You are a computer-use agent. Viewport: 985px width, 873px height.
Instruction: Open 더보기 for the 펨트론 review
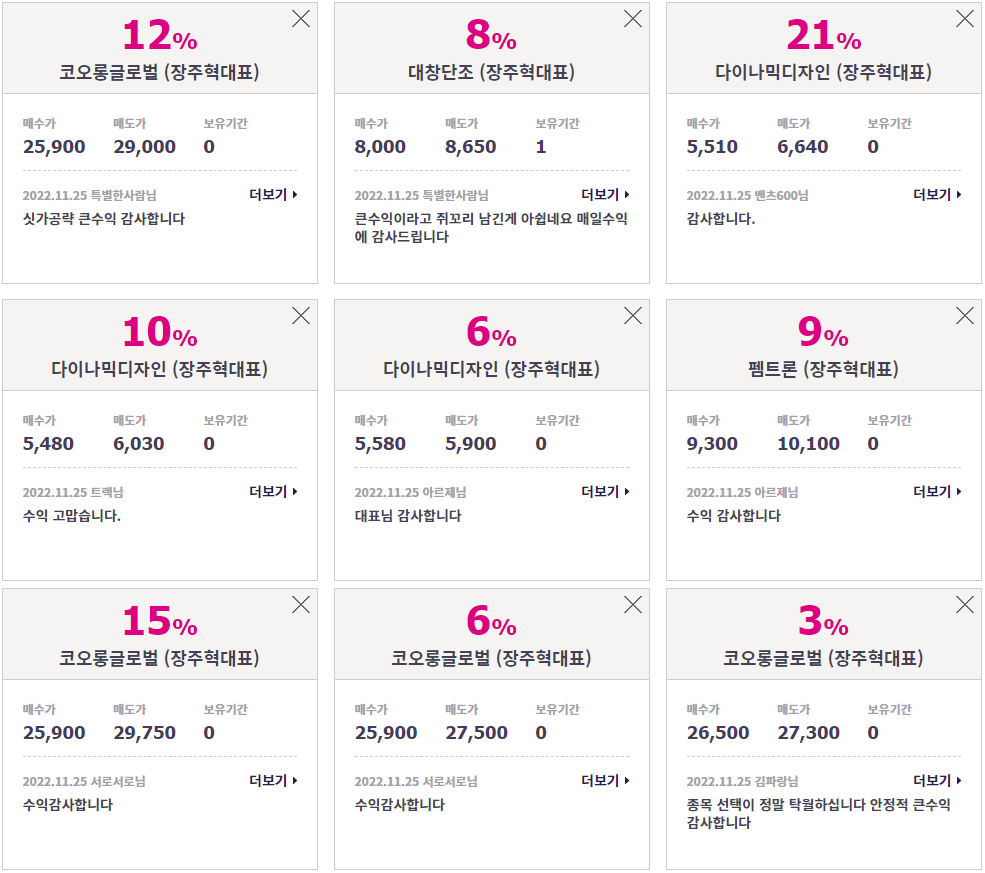[937, 491]
